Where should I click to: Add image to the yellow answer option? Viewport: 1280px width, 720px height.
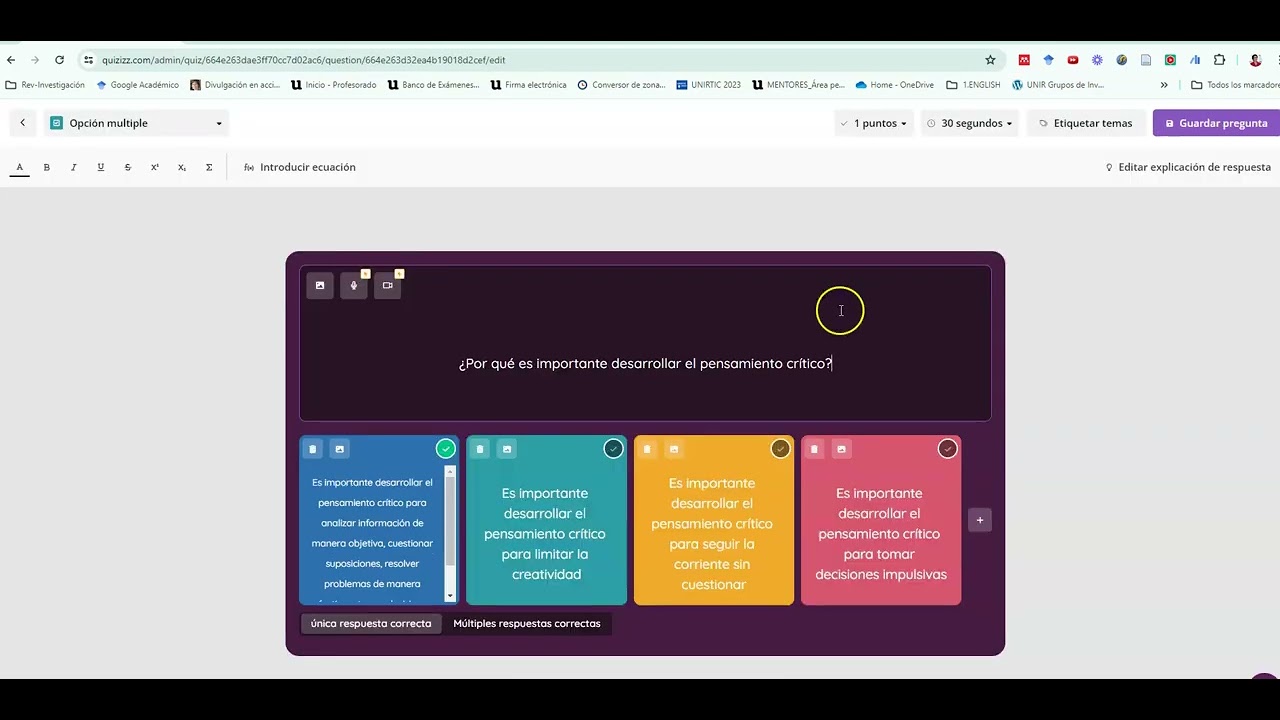tap(674, 449)
